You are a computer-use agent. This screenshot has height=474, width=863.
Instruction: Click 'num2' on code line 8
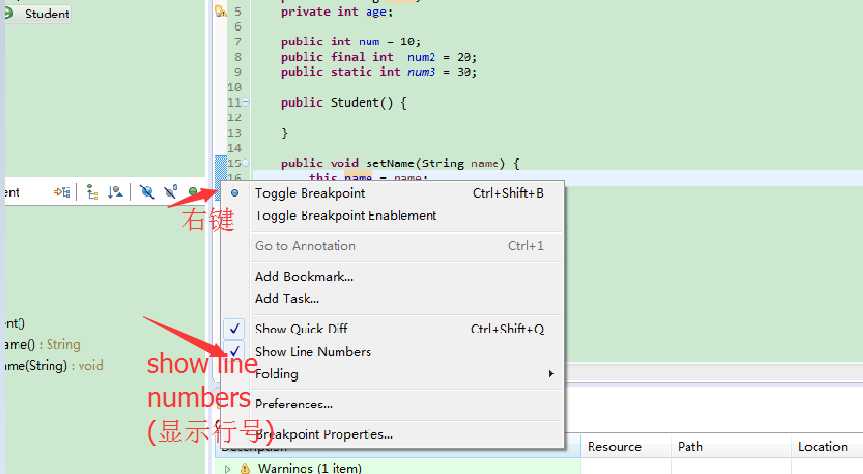pyautogui.click(x=421, y=57)
